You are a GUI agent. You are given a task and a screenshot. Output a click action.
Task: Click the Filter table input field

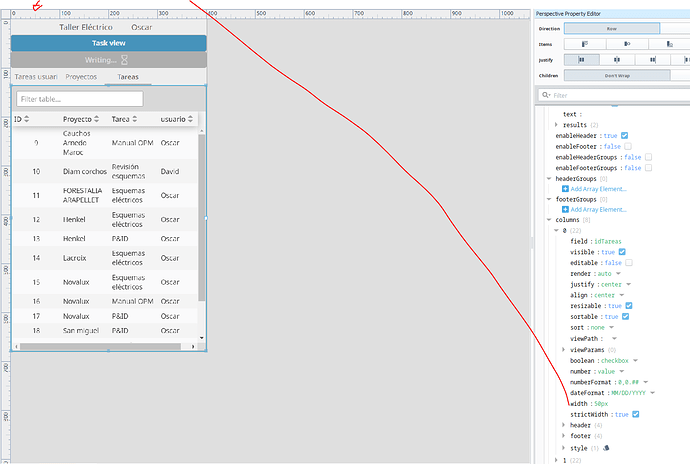point(80,99)
